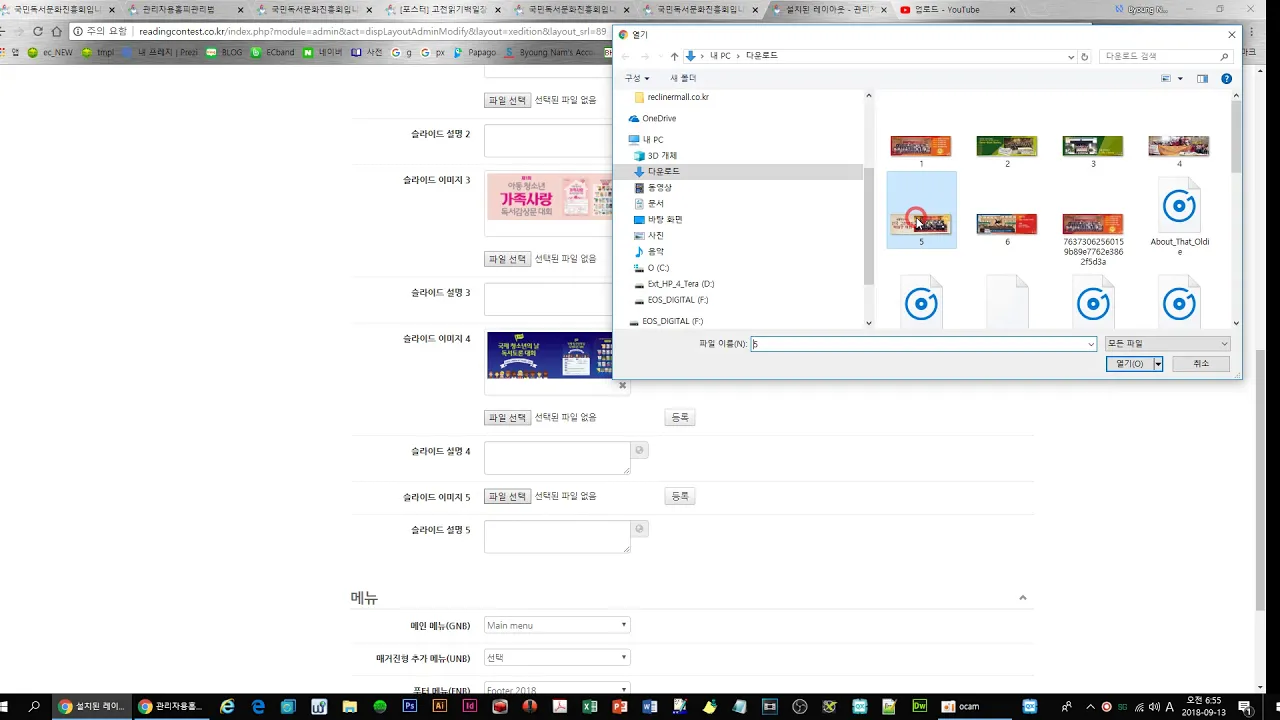This screenshot has height=720, width=1280.
Task: Expand the address bar history dropdown
Action: [x=1071, y=57]
